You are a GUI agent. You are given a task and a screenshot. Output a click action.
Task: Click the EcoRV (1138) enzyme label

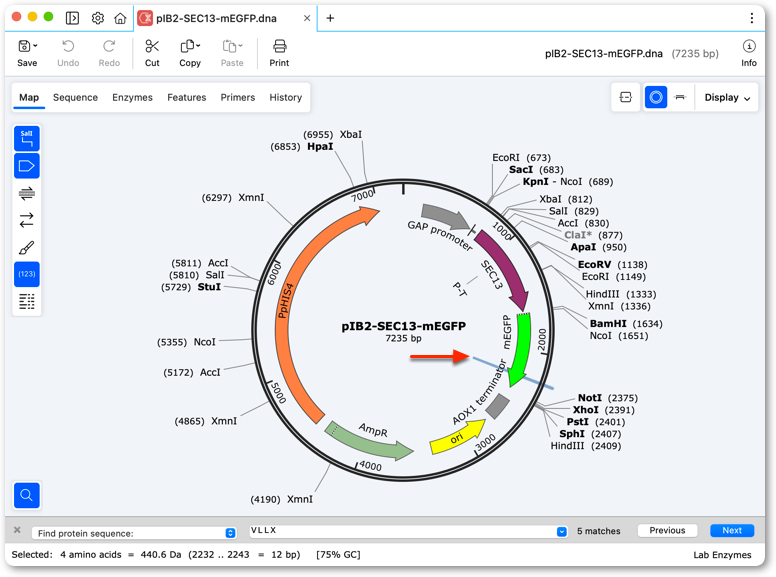613,265
